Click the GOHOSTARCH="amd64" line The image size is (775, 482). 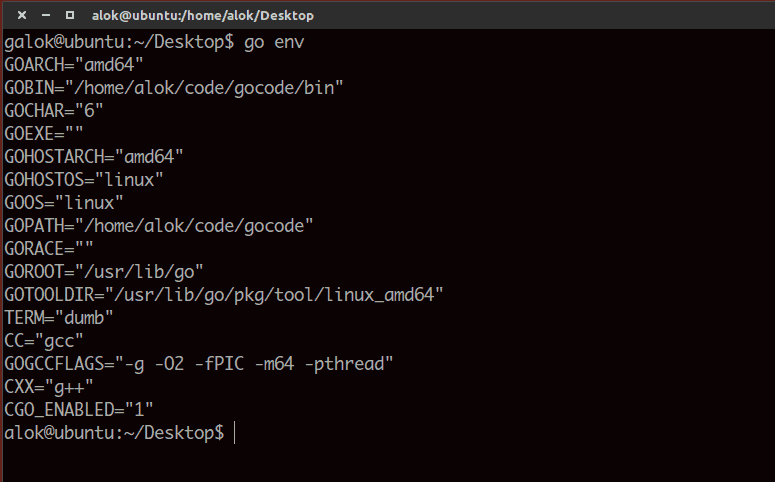94,156
